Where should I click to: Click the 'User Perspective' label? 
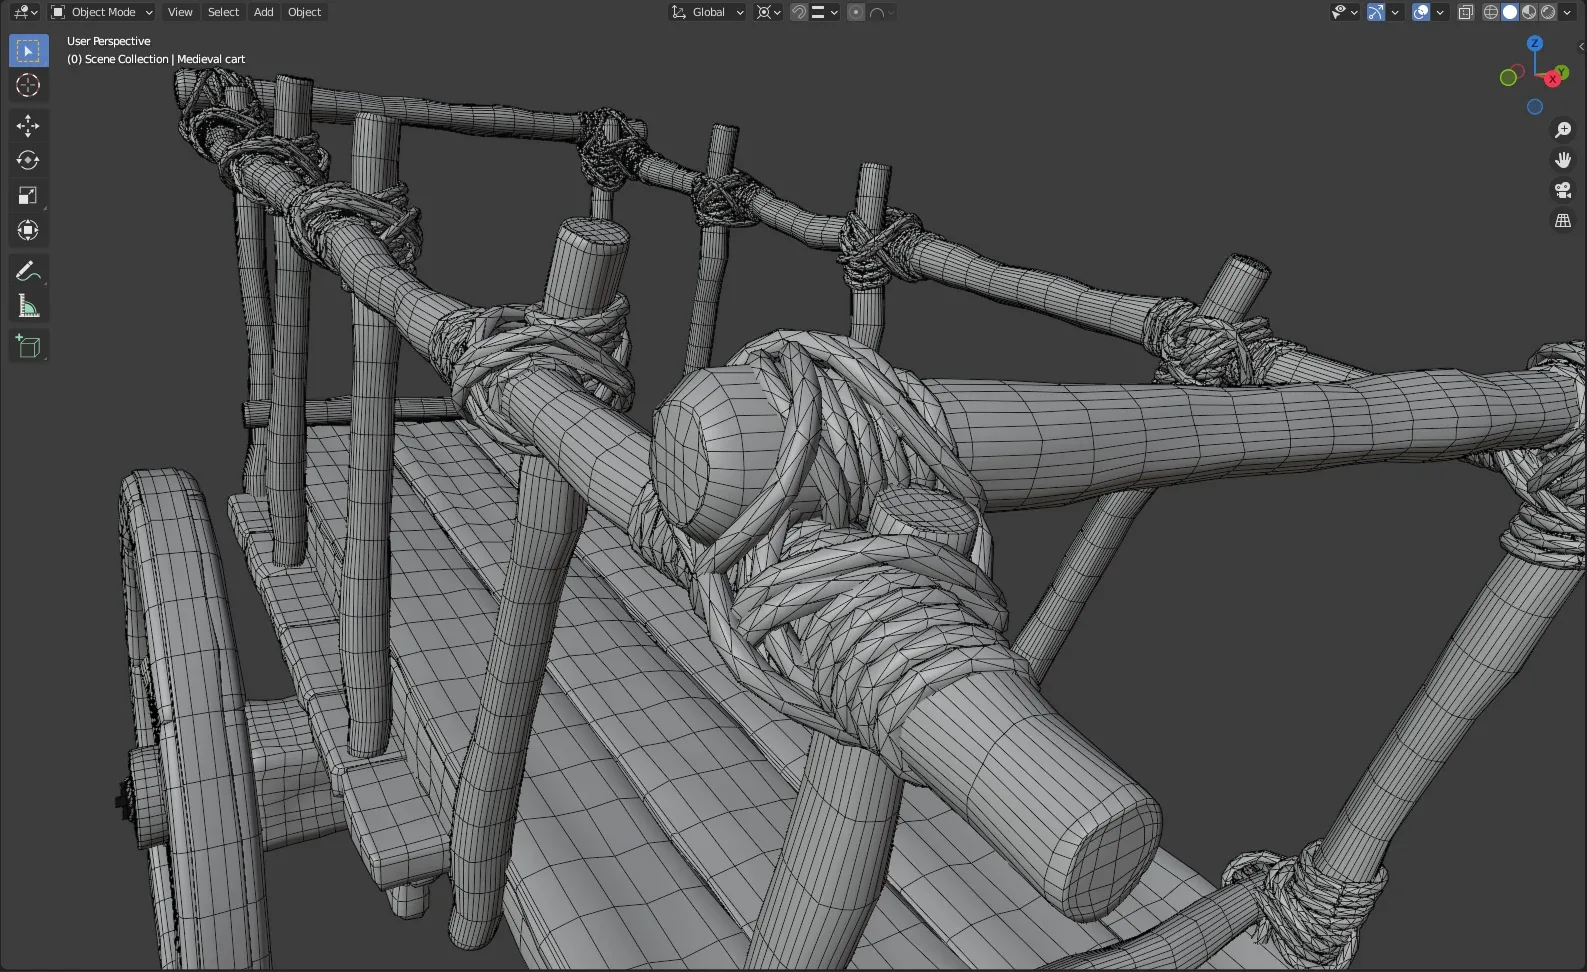coord(108,41)
